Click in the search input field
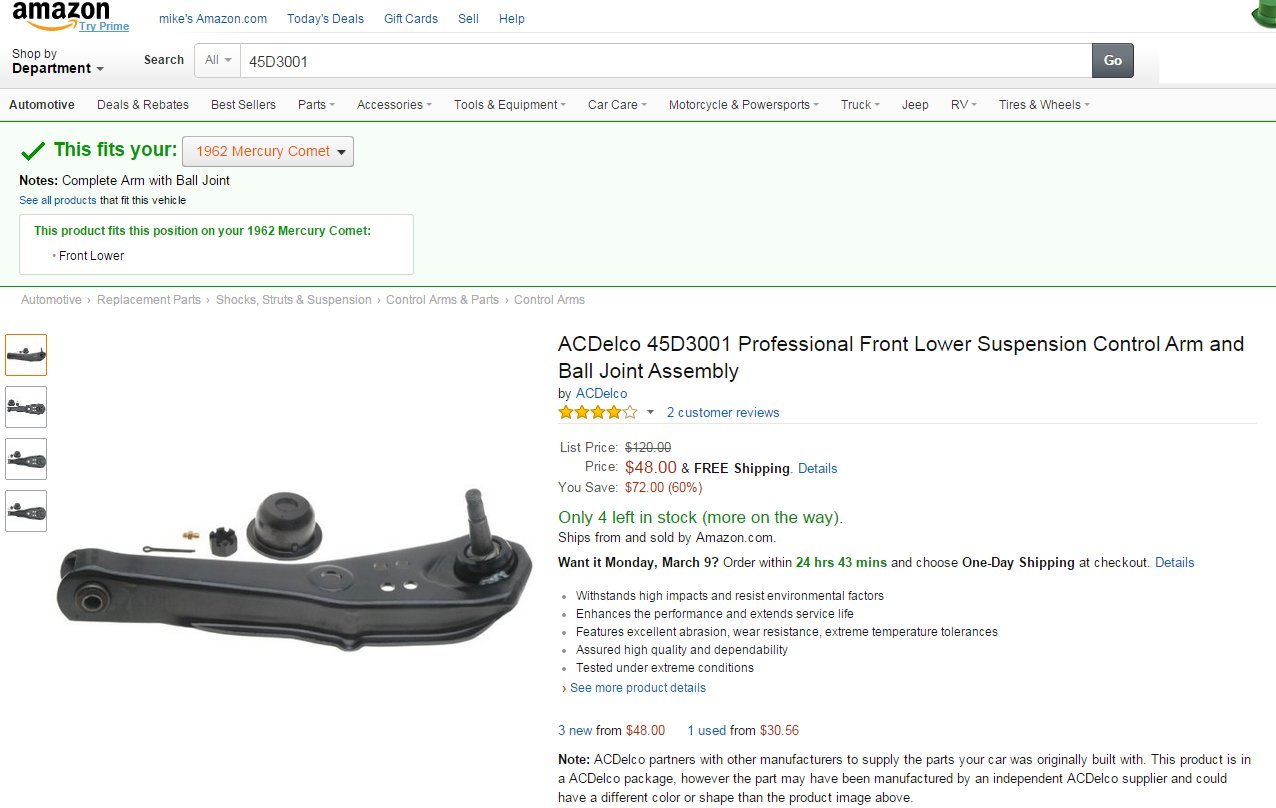Image resolution: width=1276 pixels, height=808 pixels. 665,61
